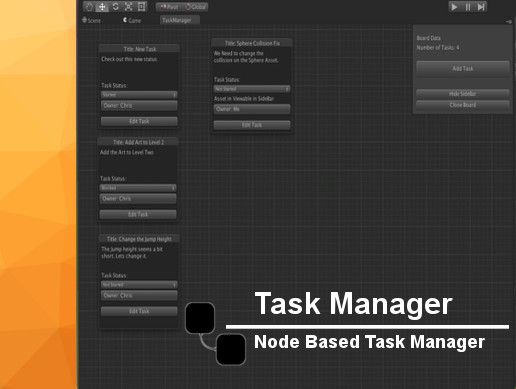Click the 'Title: Change the Jump Height' header
Viewport: 516px width, 389px height.
click(139, 239)
